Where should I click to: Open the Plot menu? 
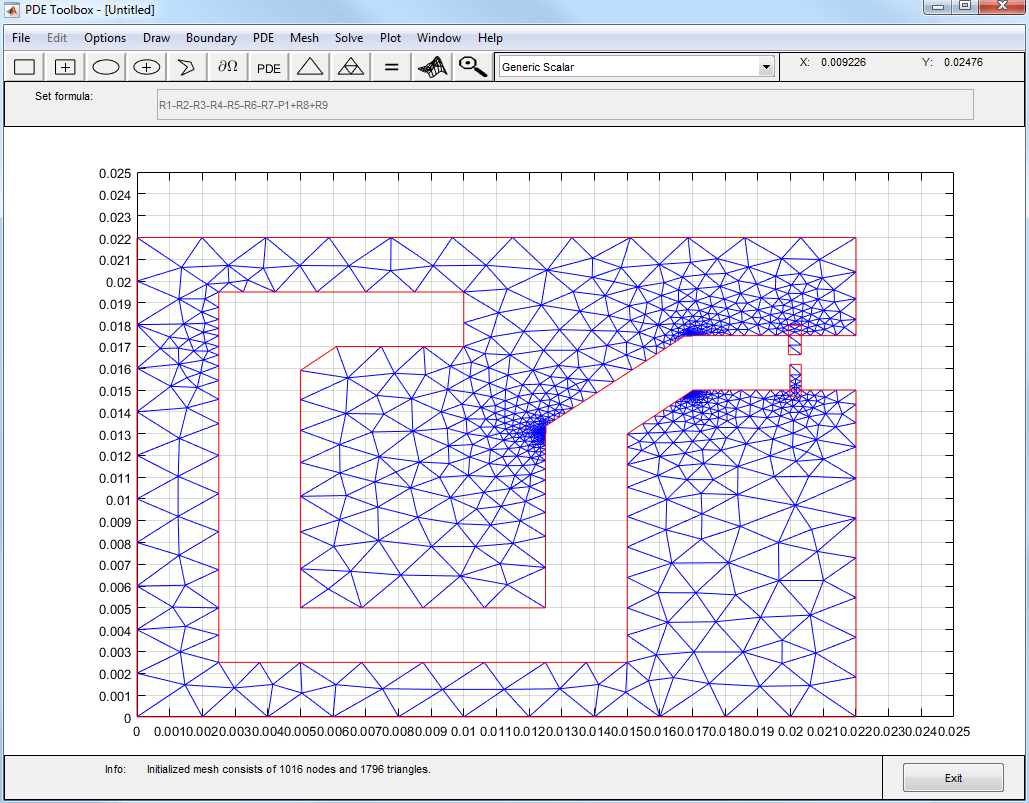[390, 38]
